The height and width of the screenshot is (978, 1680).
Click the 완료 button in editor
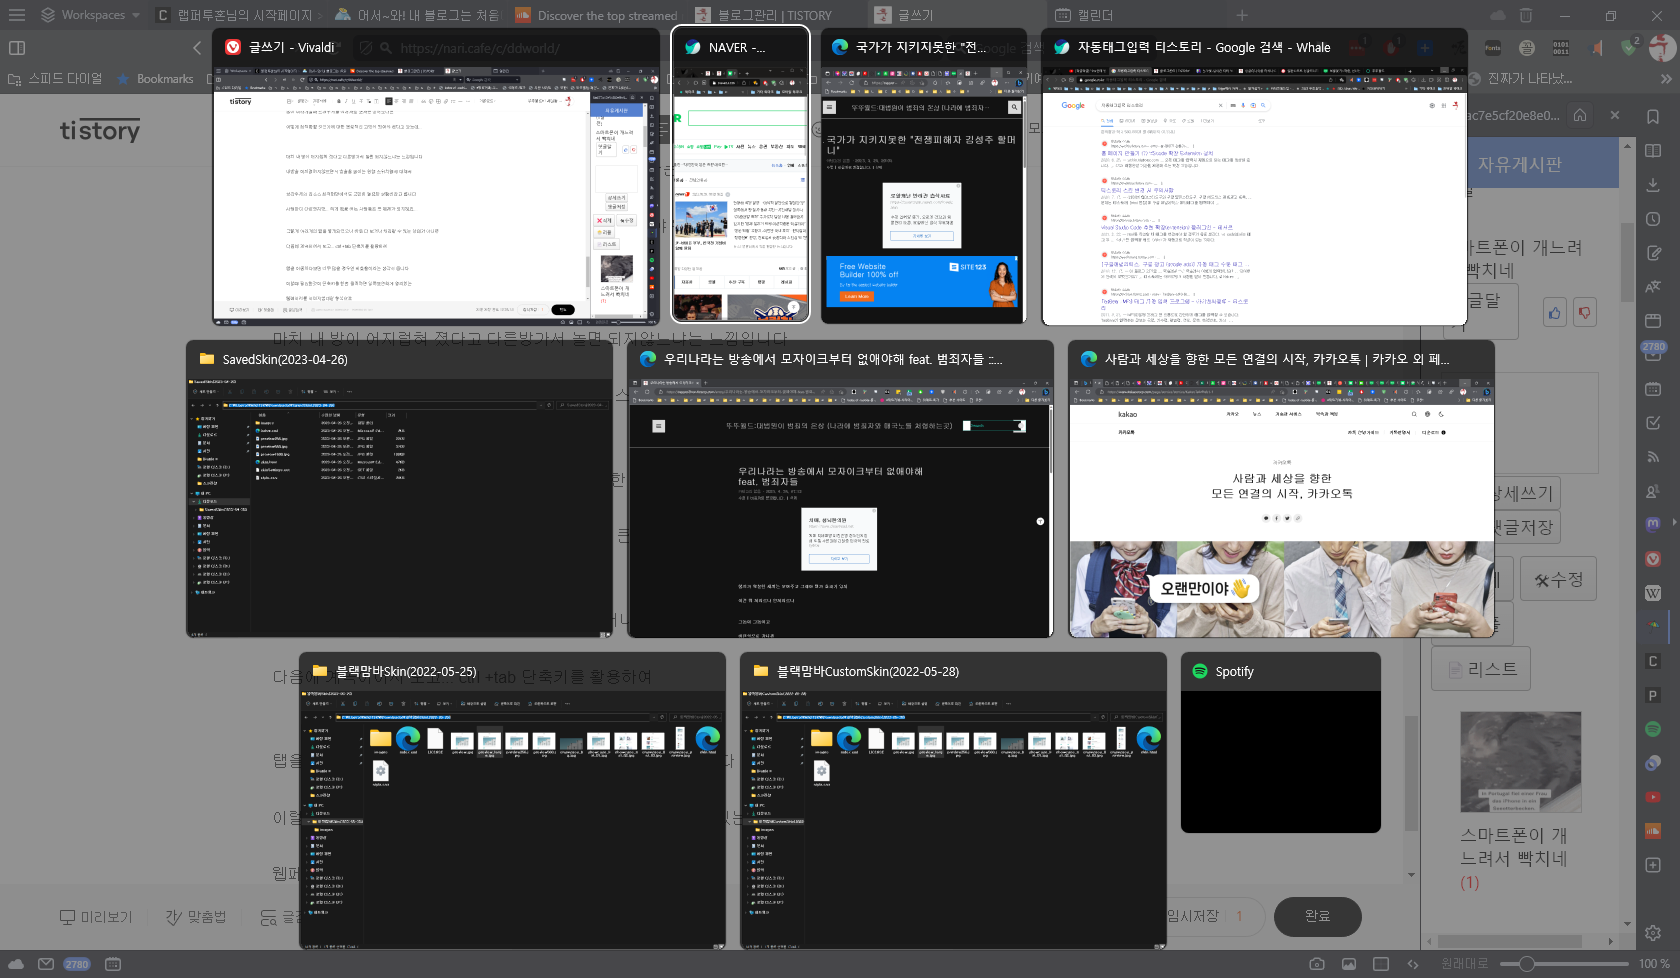tap(1318, 916)
